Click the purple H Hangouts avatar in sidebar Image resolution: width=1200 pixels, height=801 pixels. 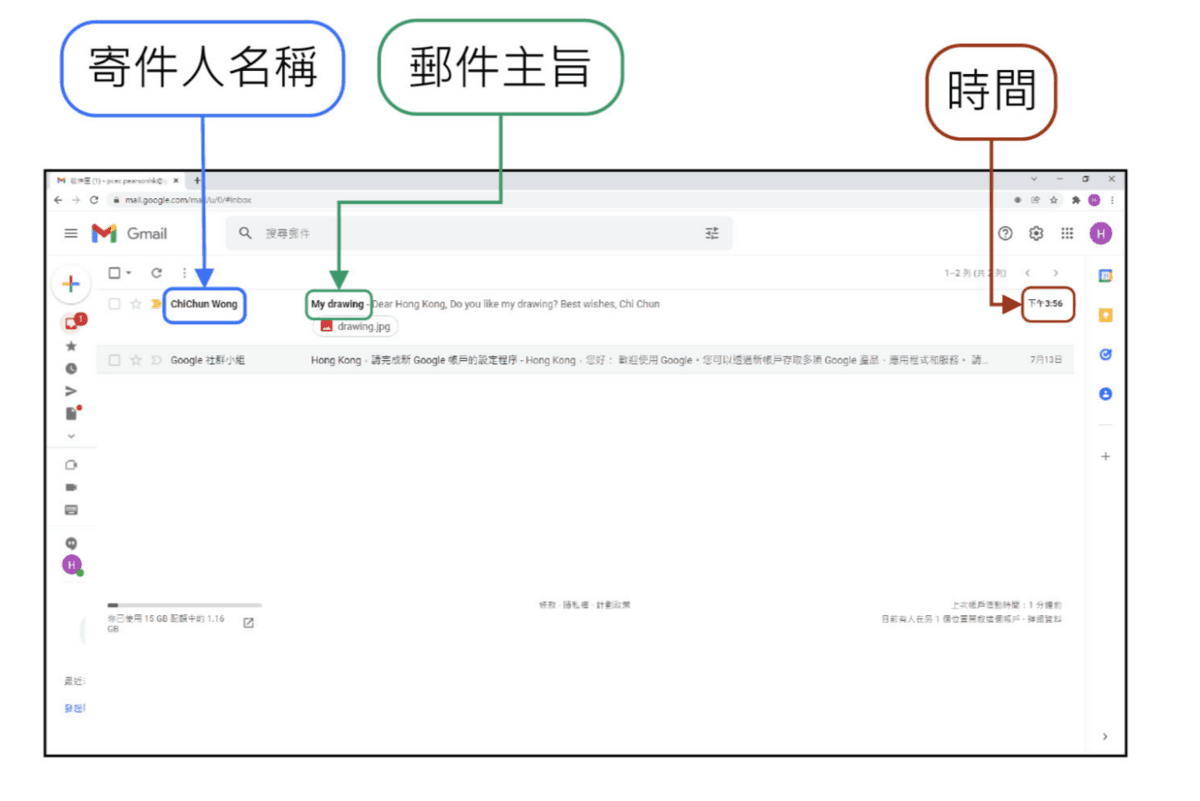(71, 564)
